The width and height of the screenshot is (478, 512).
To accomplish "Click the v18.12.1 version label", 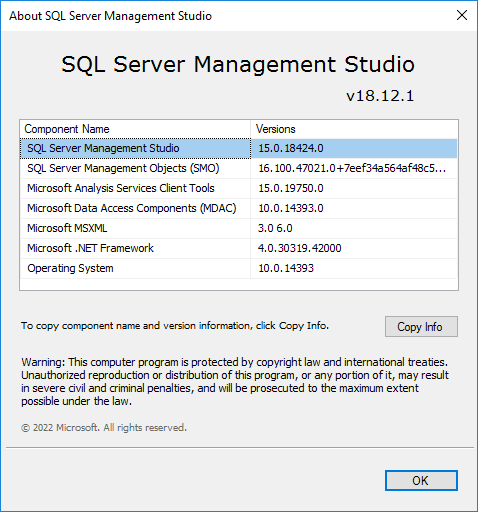I will 380,96.
